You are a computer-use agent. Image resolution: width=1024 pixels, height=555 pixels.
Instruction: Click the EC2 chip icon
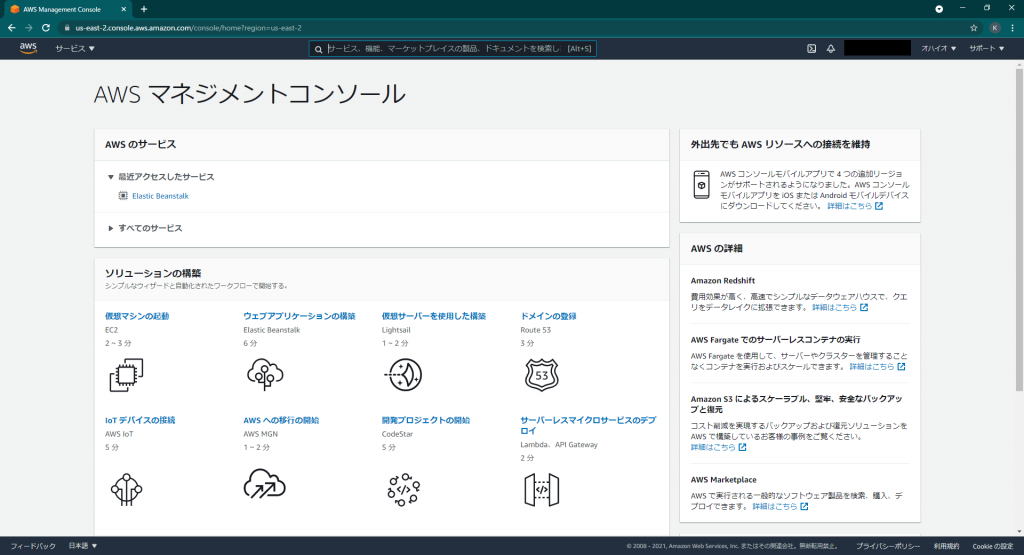point(126,375)
